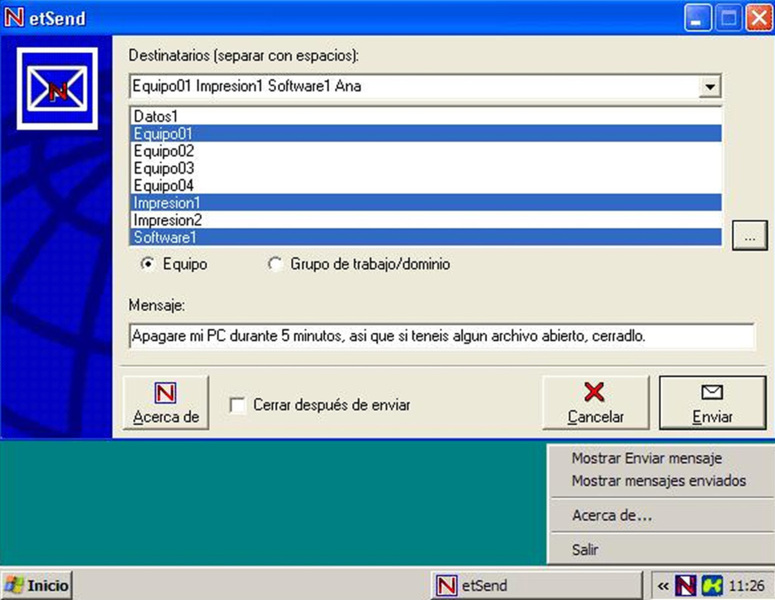Close the NetSend window
775x600 pixels.
click(x=759, y=18)
